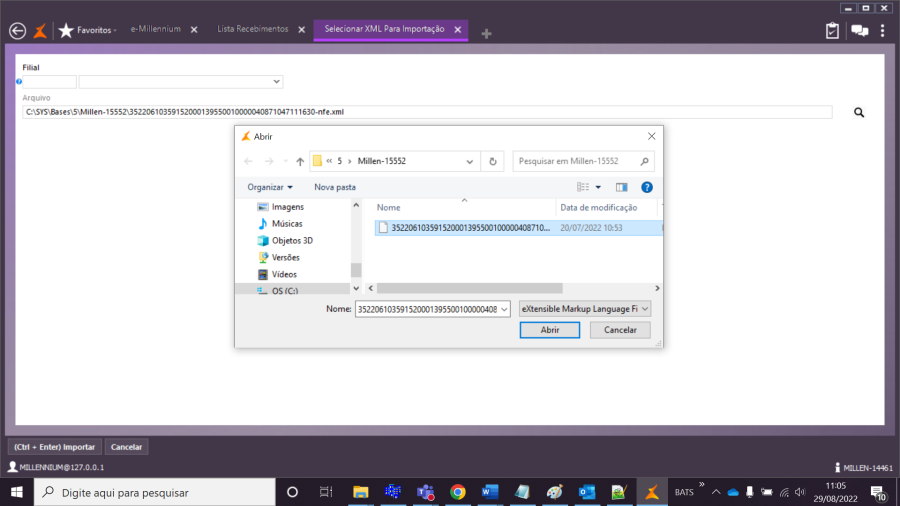Select OS (C:) drive in navigation pane

point(285,291)
